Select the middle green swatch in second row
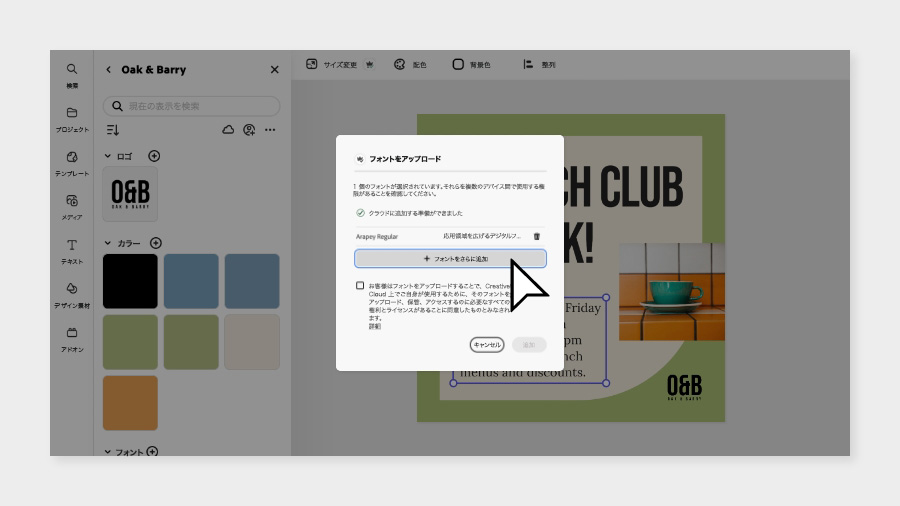The height and width of the screenshot is (506, 900). click(x=191, y=342)
